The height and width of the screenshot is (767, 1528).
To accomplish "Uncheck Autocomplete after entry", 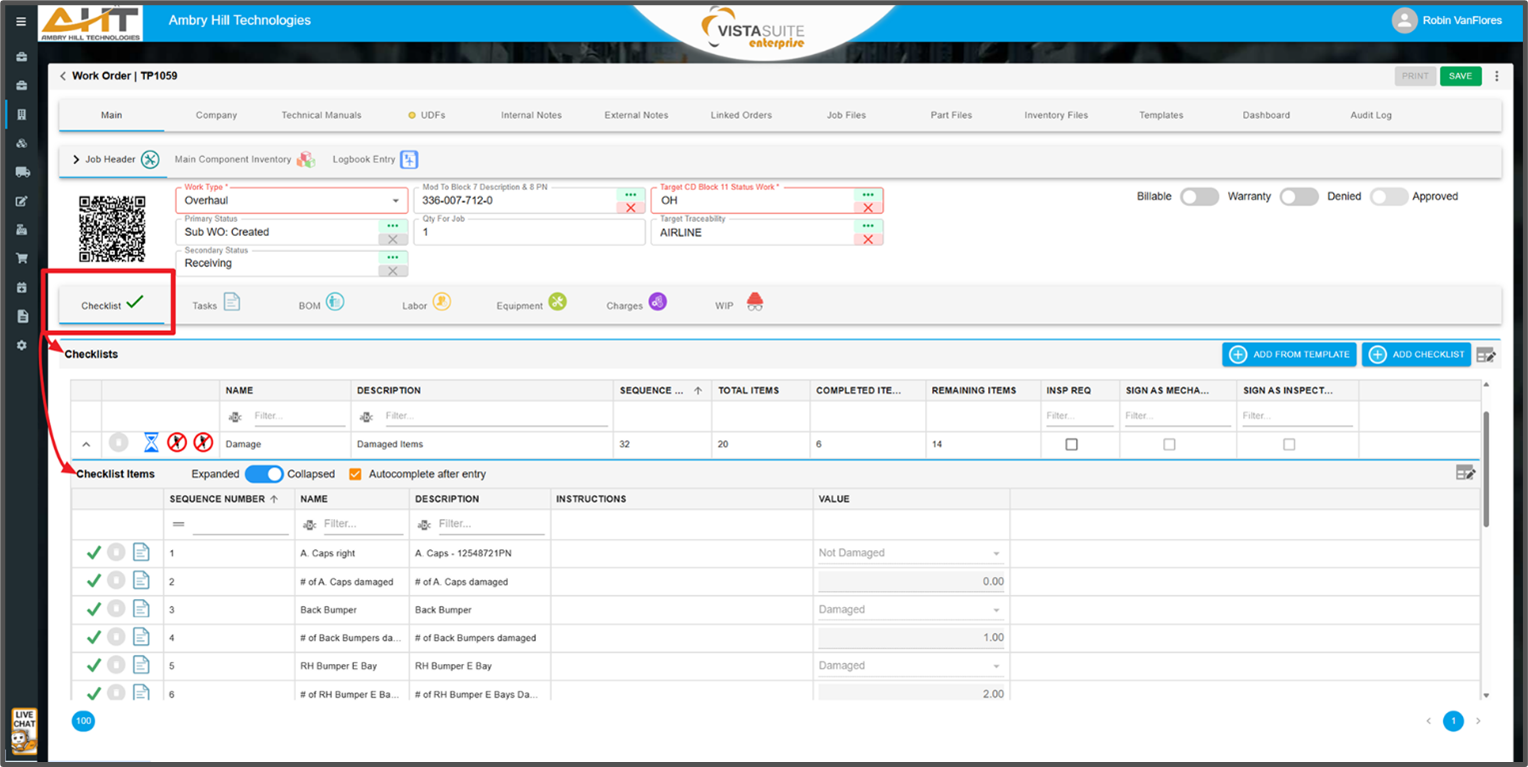I will coord(355,473).
